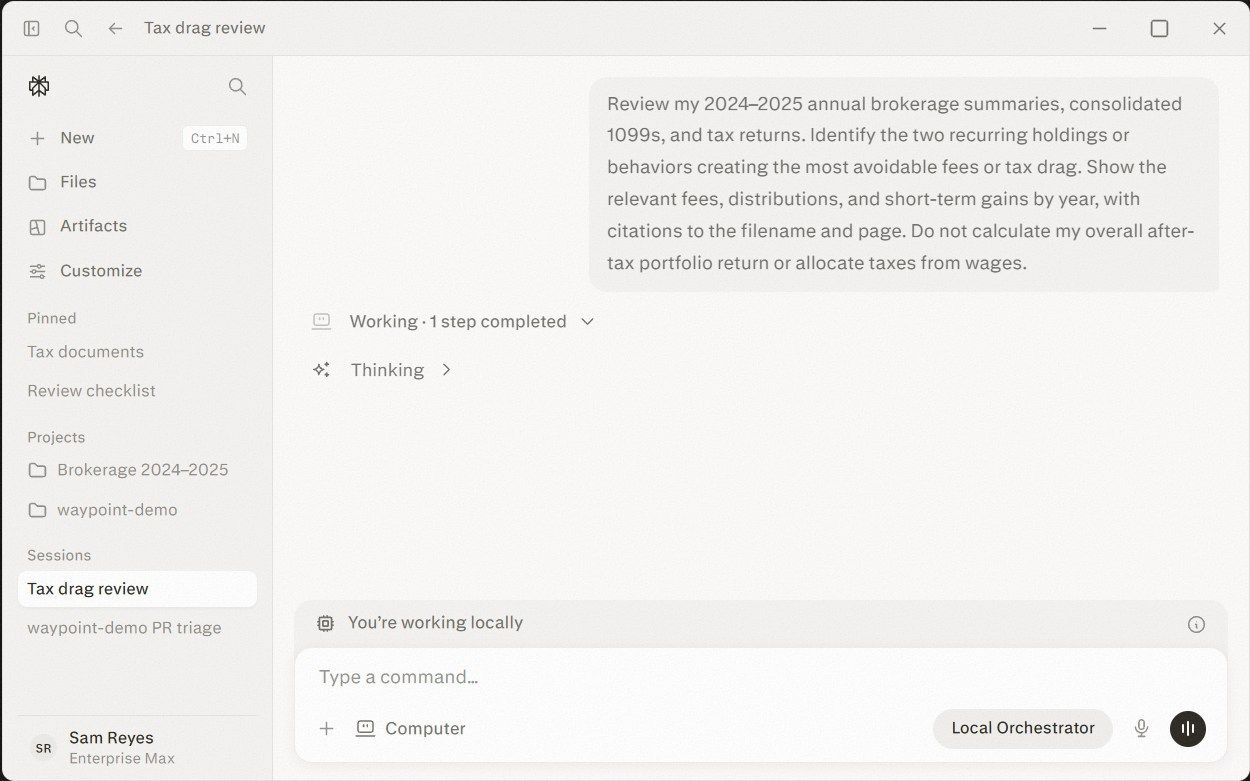Click the round audio waveform button

pos(1188,729)
